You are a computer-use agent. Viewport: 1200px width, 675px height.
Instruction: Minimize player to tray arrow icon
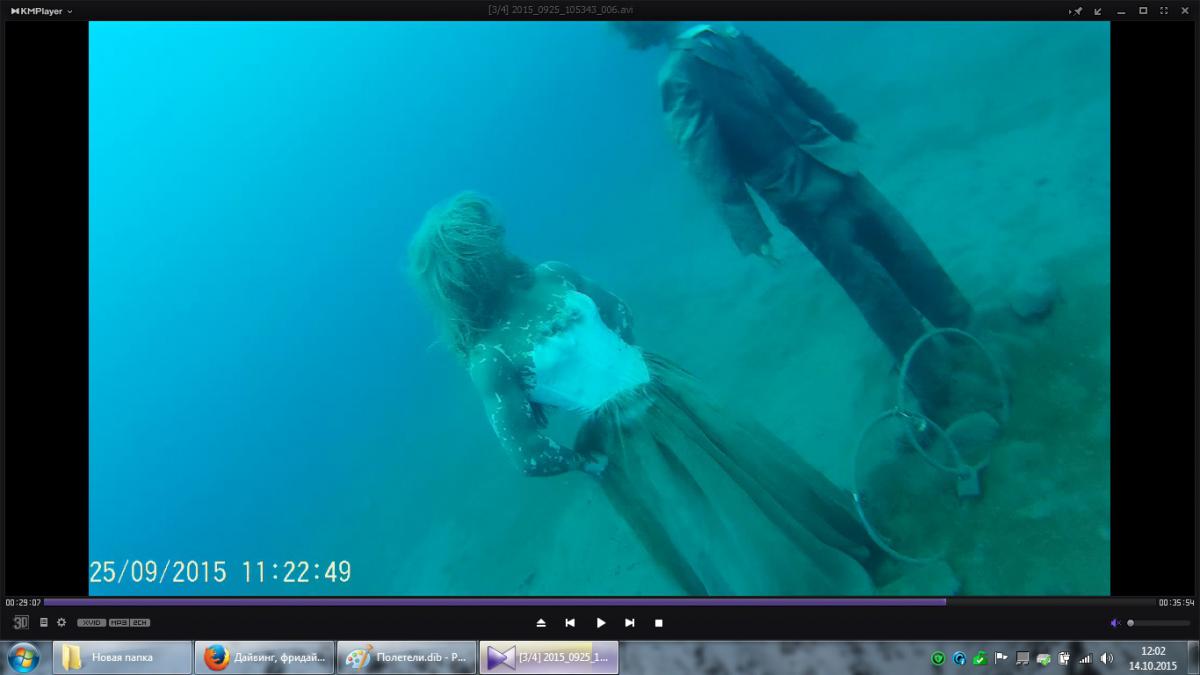pyautogui.click(x=1098, y=11)
